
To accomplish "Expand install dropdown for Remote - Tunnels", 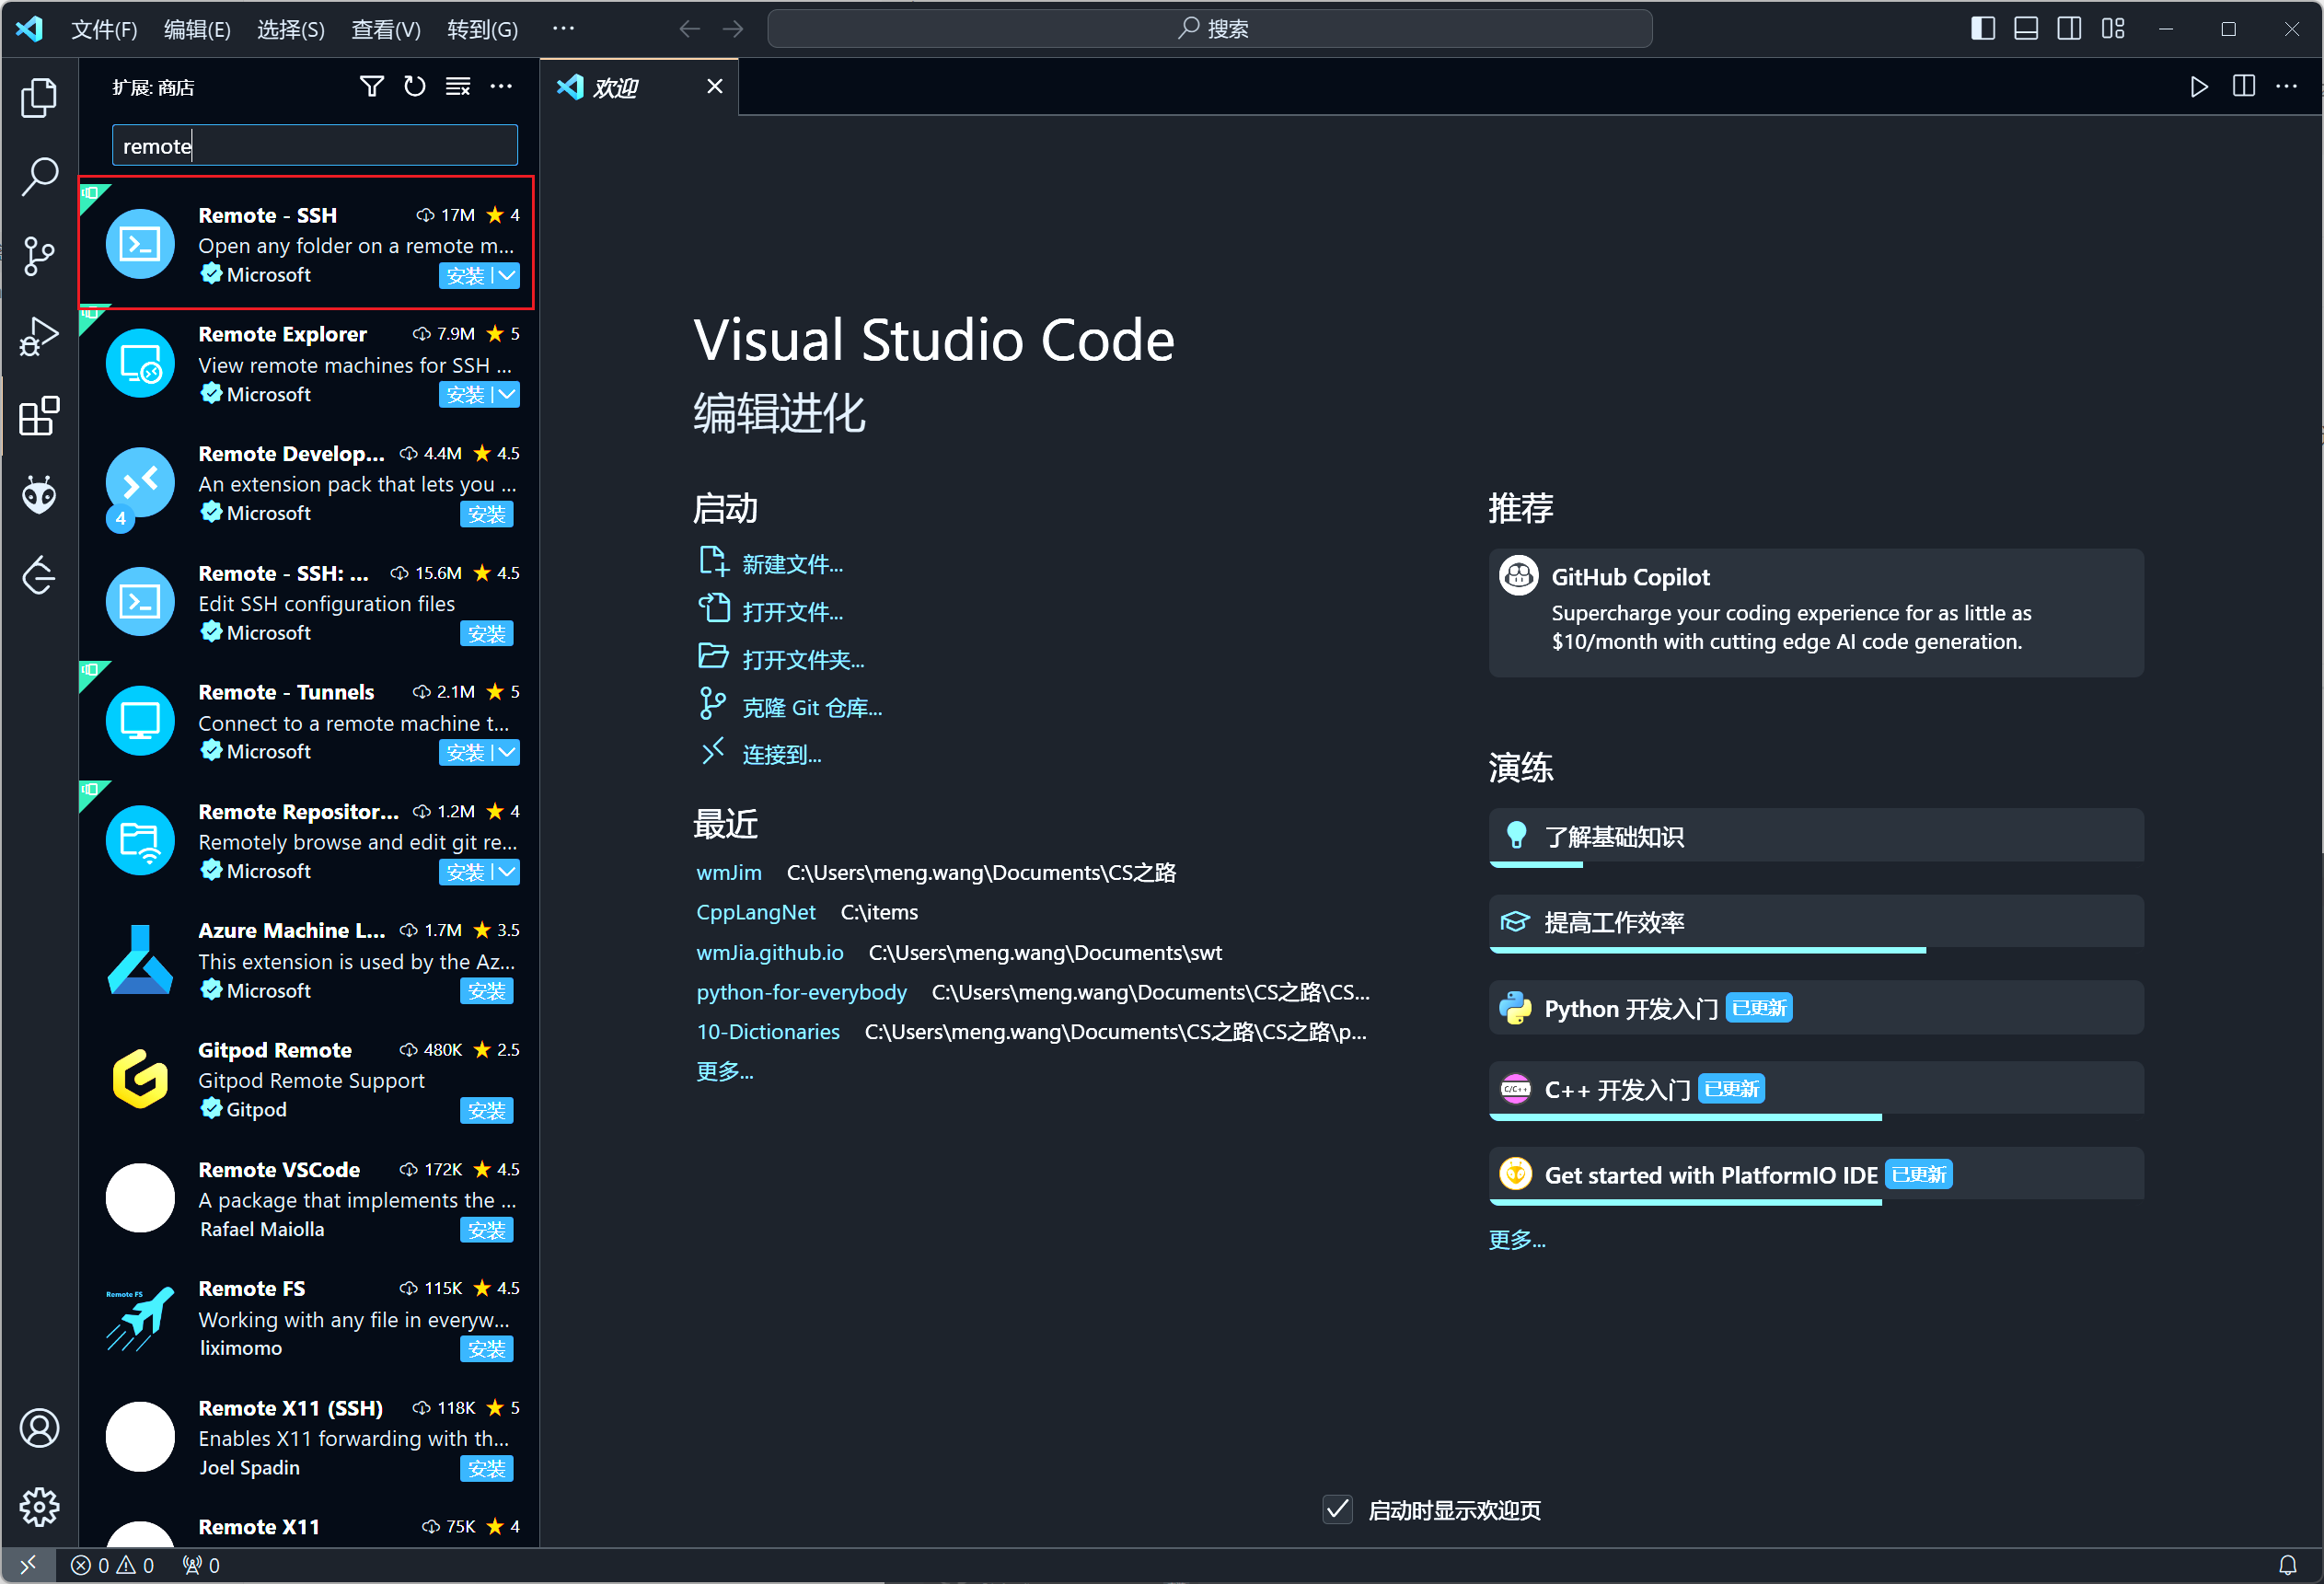I will [508, 752].
